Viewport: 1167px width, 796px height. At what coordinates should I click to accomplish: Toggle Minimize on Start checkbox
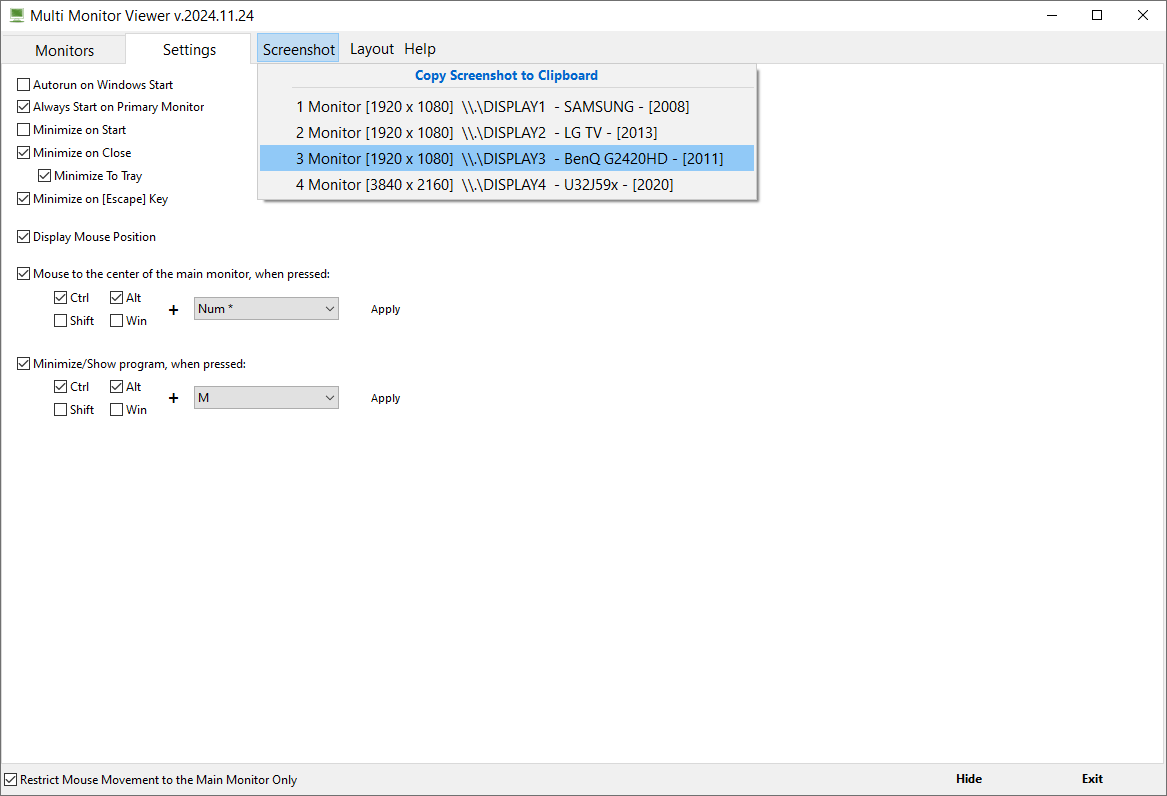tap(24, 130)
